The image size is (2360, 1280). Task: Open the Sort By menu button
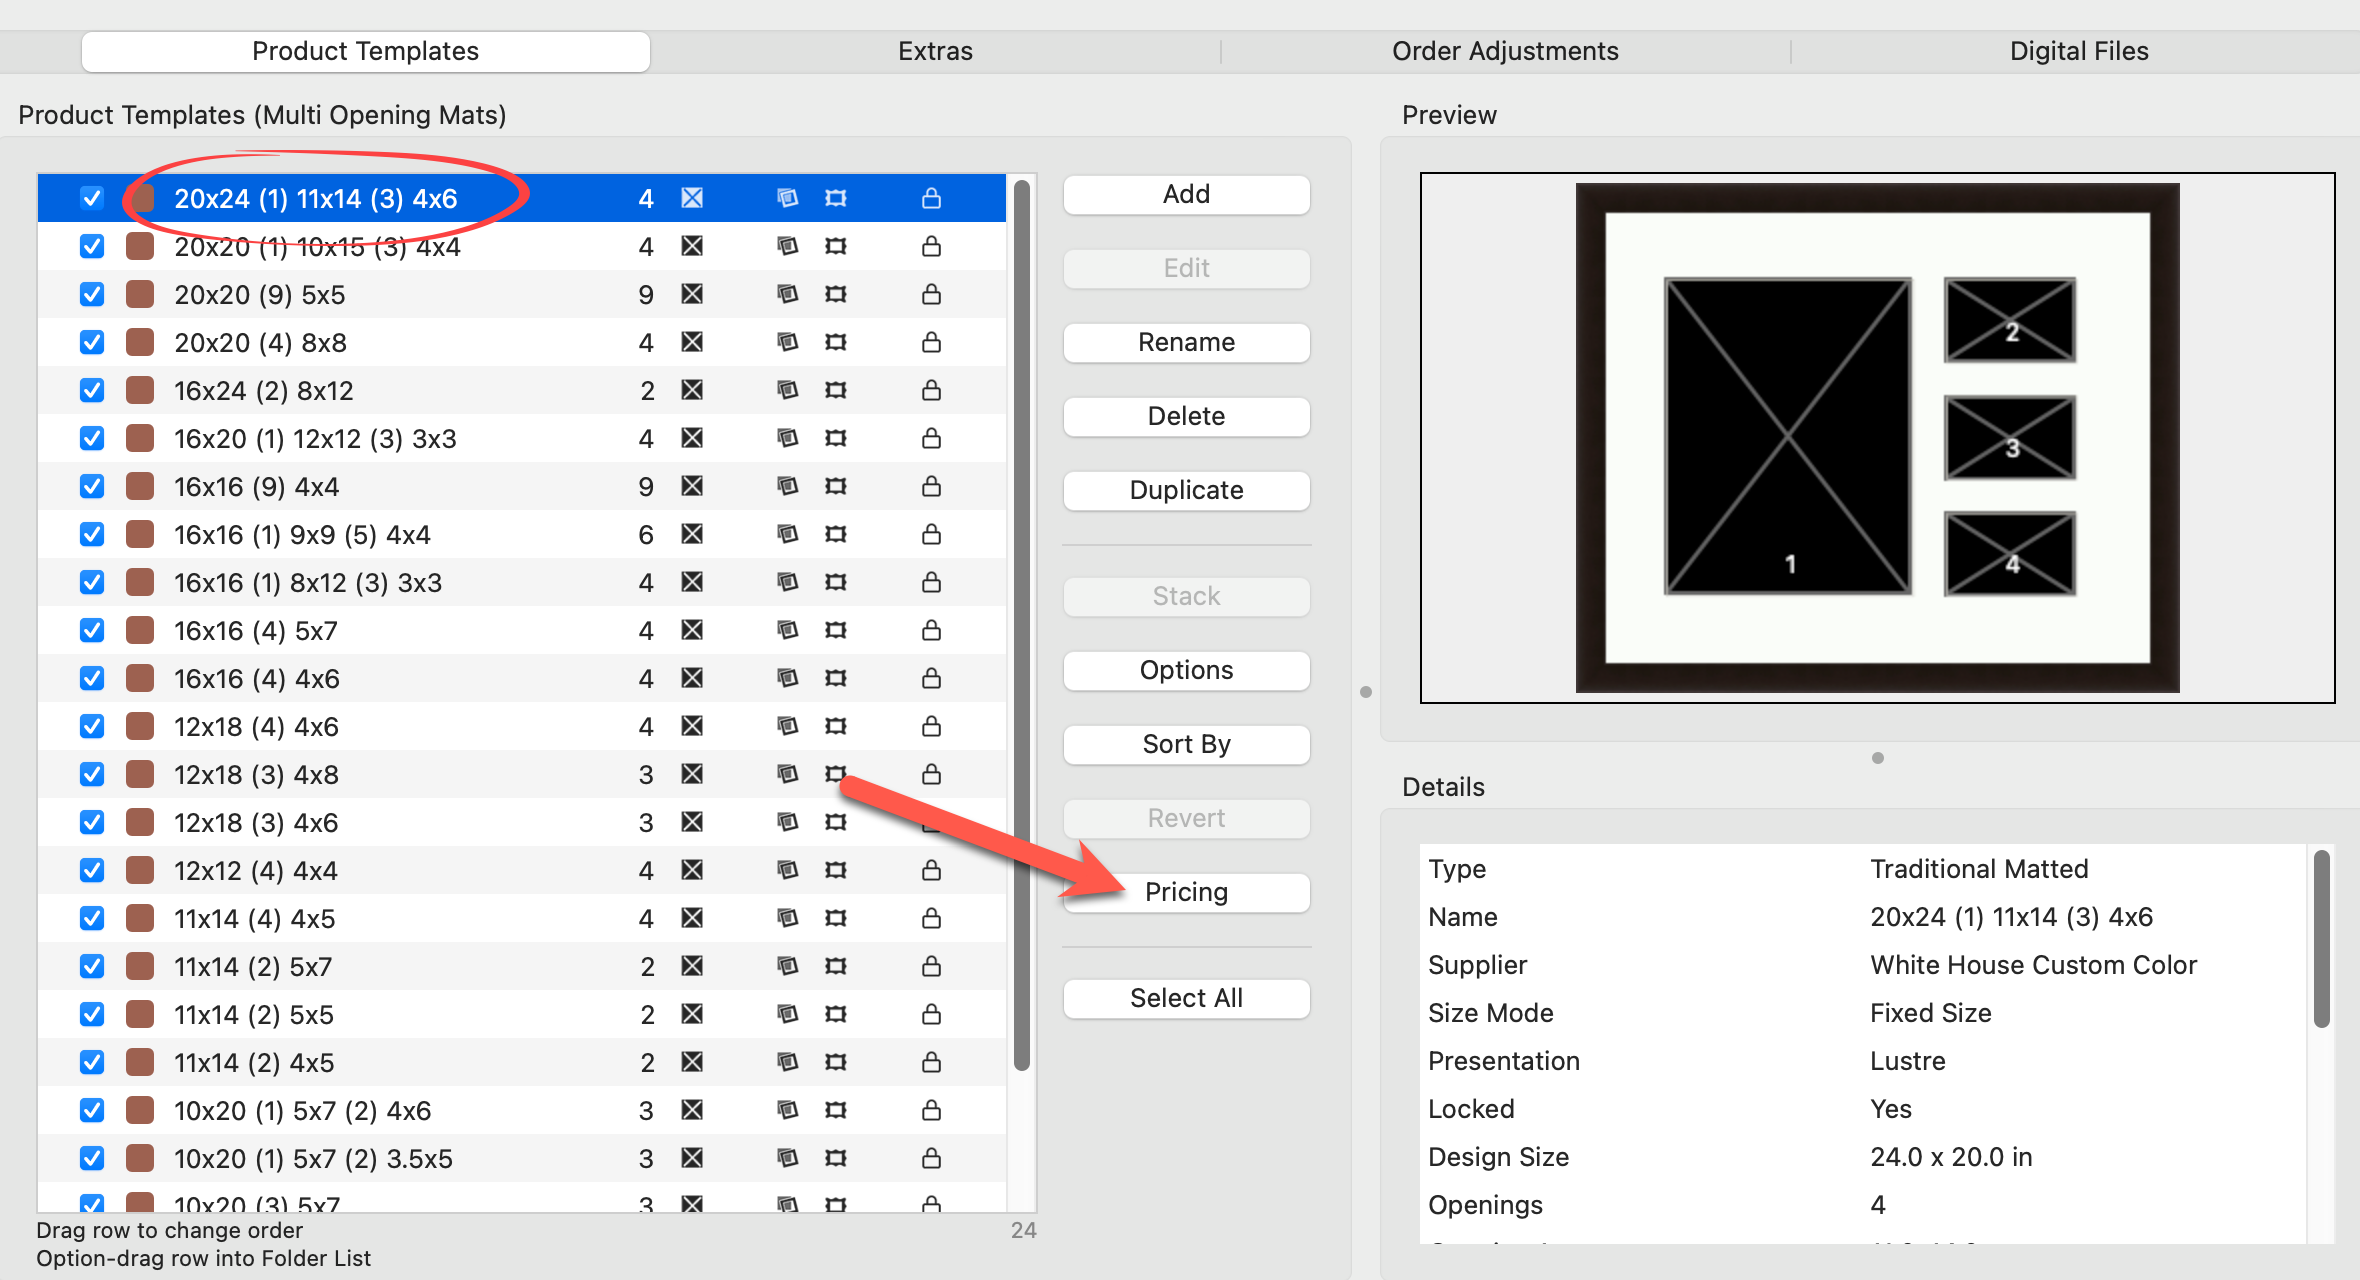coord(1186,744)
